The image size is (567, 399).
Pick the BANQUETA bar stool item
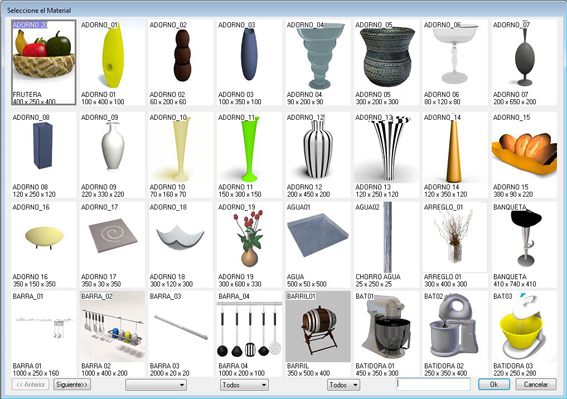524,245
